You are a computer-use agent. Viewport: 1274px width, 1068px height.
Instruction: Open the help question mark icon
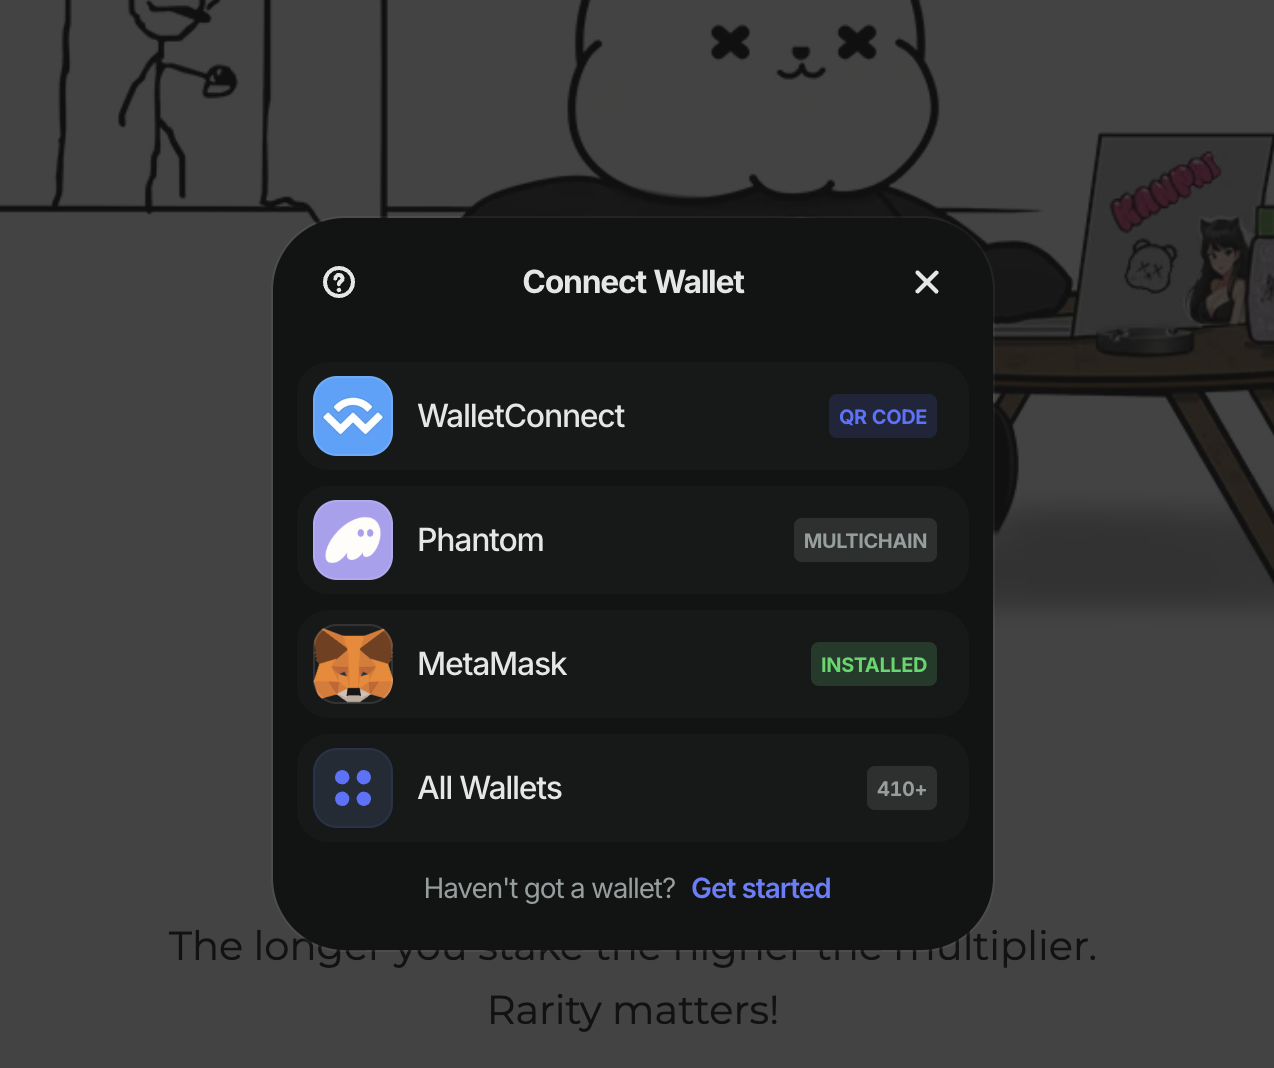pyautogui.click(x=339, y=282)
